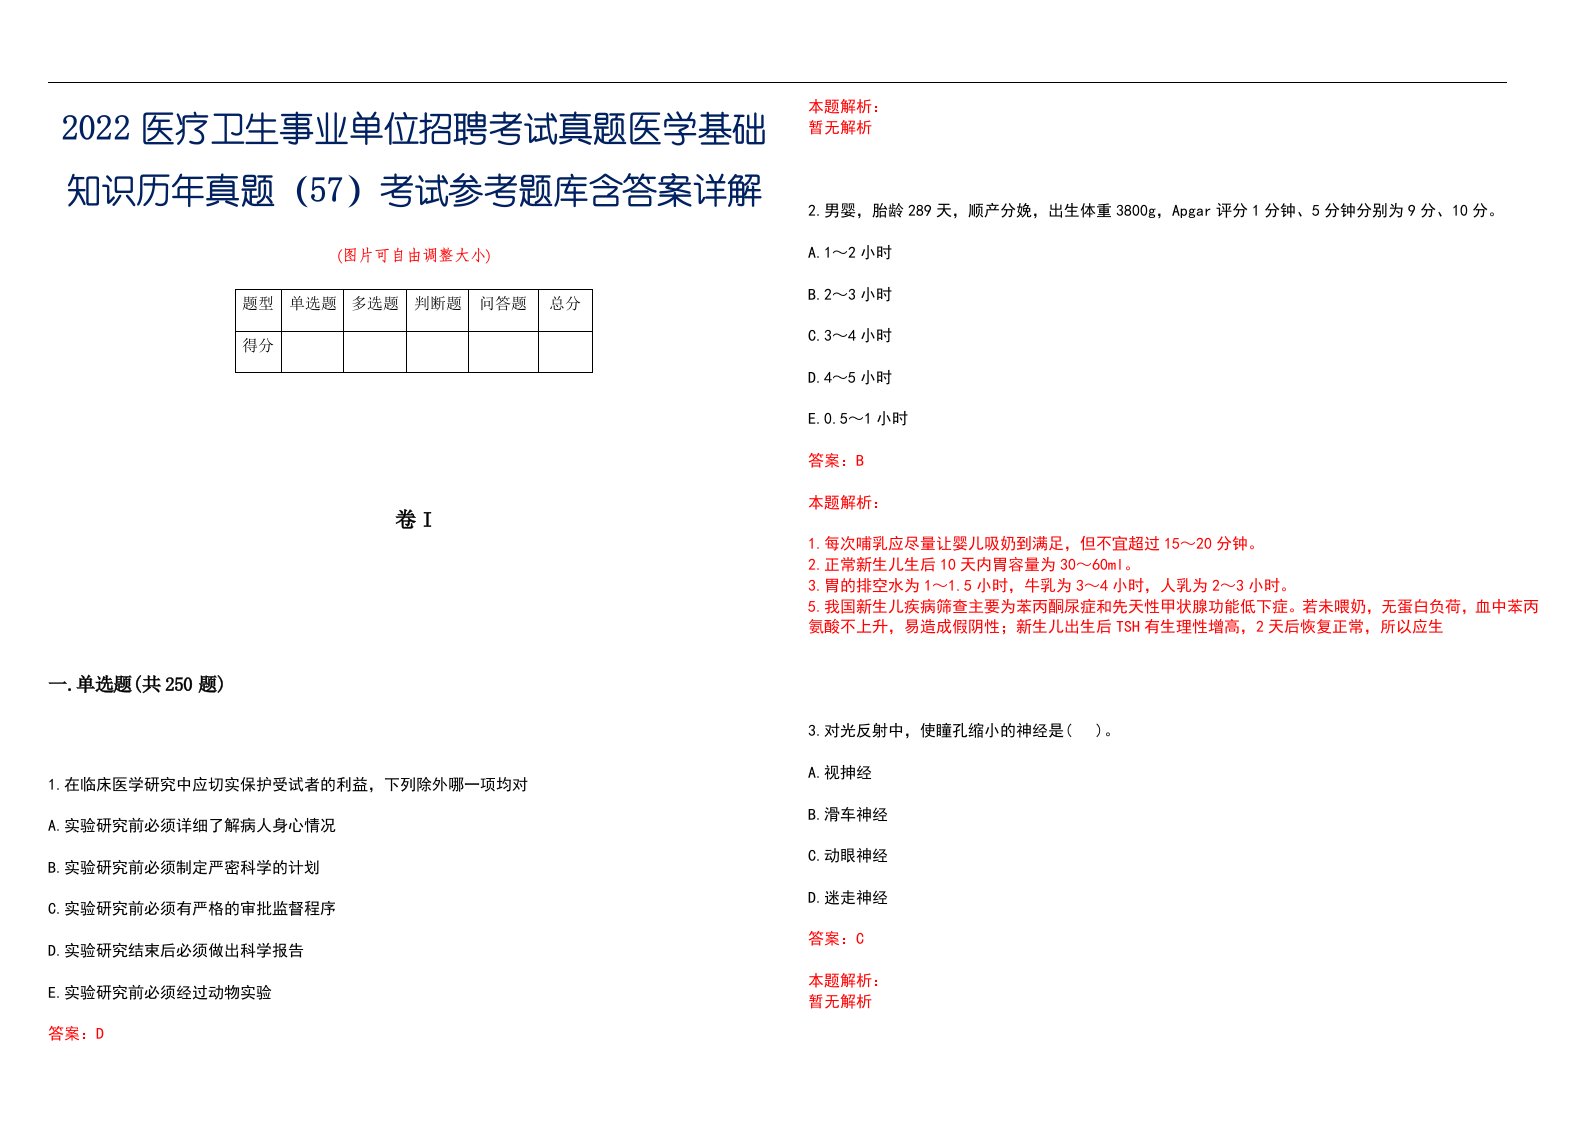This screenshot has width=1587, height=1122.
Task: Click '本题解析：' under answer C
Action: 844,981
